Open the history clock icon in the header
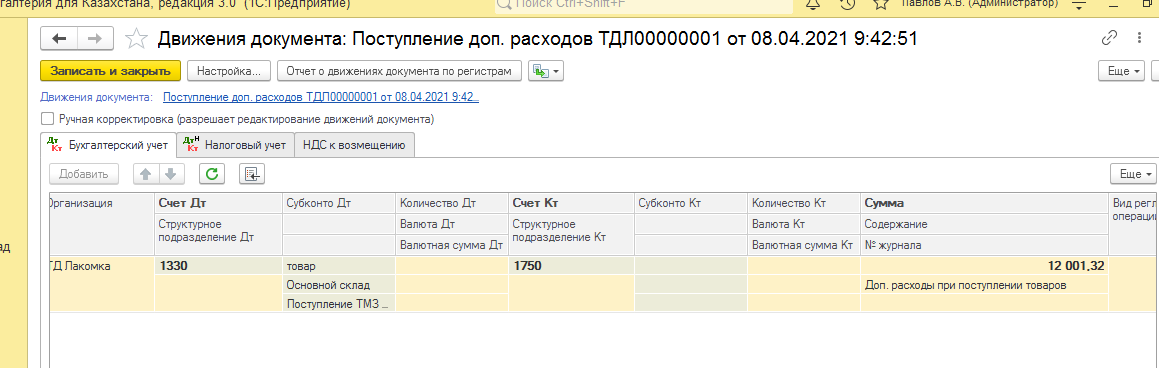The height and width of the screenshot is (368, 1159). click(847, 4)
